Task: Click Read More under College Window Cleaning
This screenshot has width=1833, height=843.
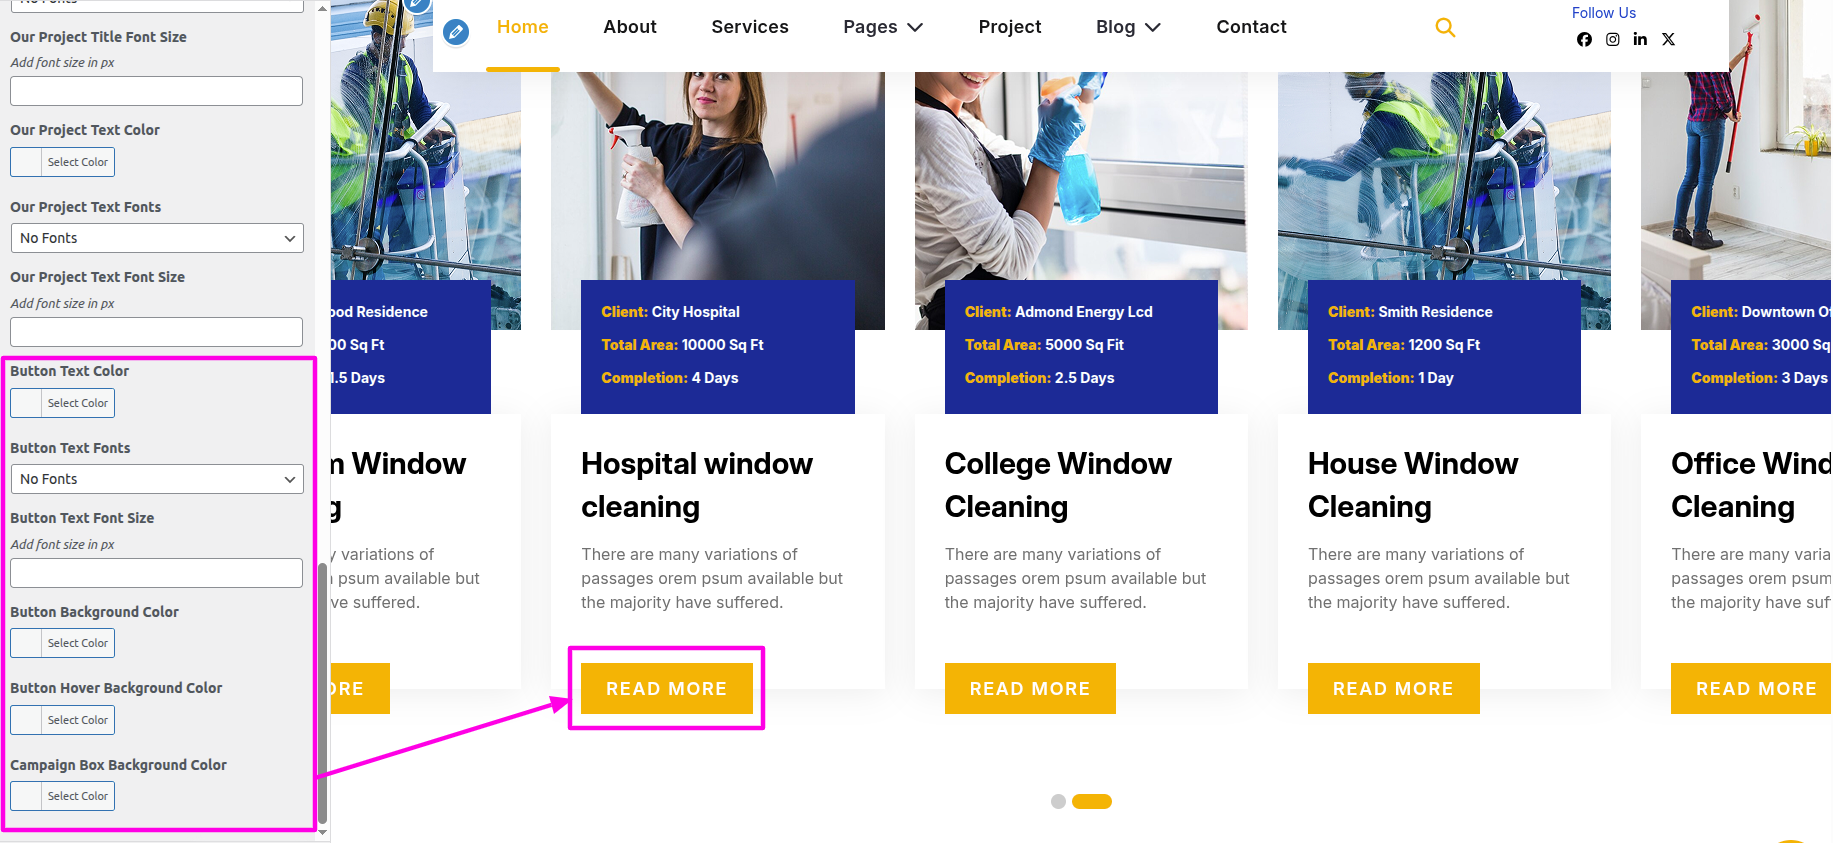Action: pos(1030,688)
